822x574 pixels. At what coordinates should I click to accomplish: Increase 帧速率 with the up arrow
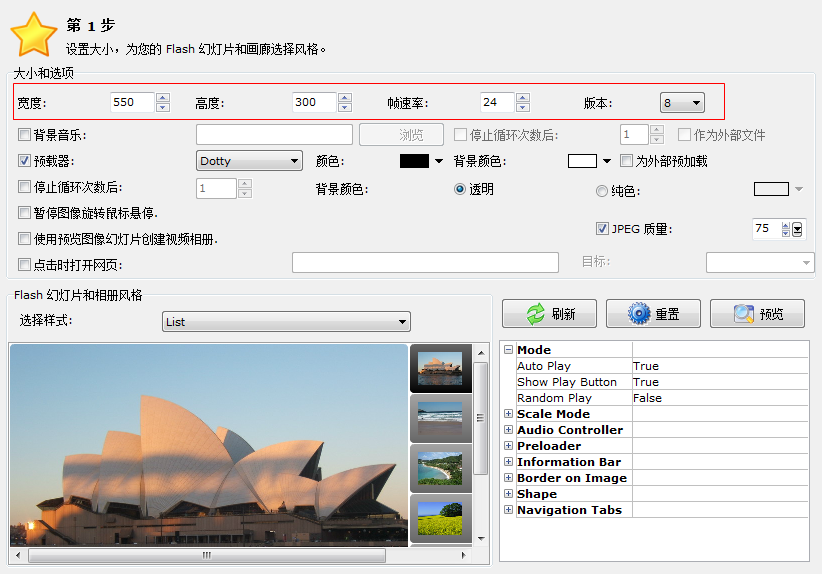point(523,98)
